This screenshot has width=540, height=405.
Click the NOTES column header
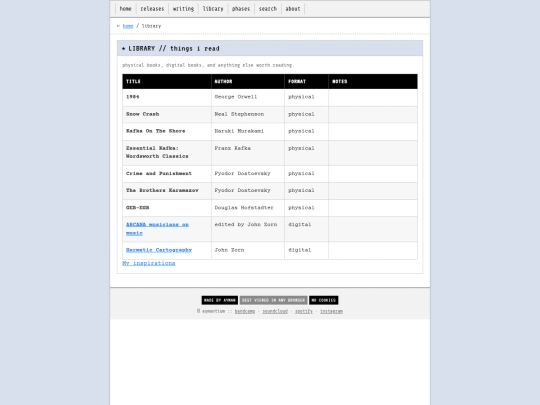tap(373, 82)
